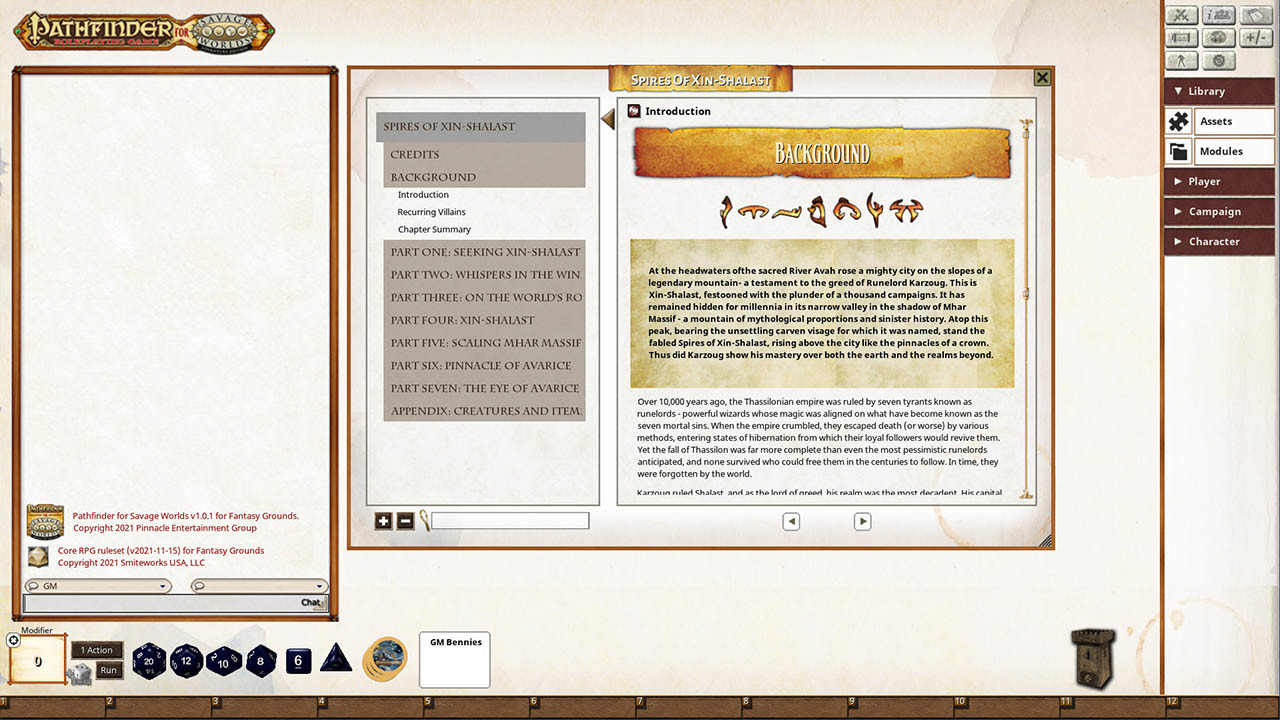Open the Tokens palette icon
The image size is (1280, 720).
click(1218, 37)
